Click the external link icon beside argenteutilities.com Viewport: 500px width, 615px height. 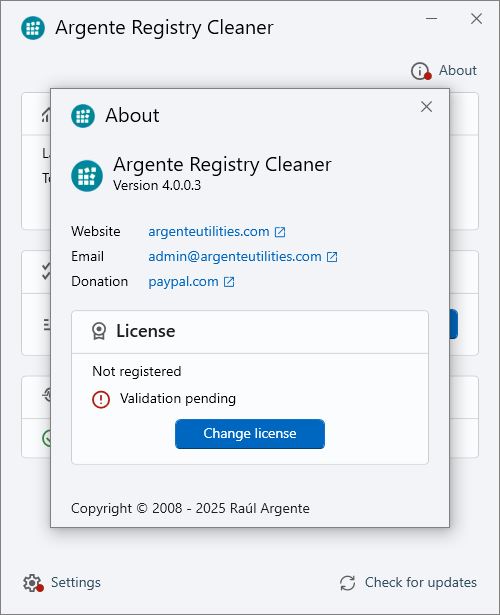280,232
